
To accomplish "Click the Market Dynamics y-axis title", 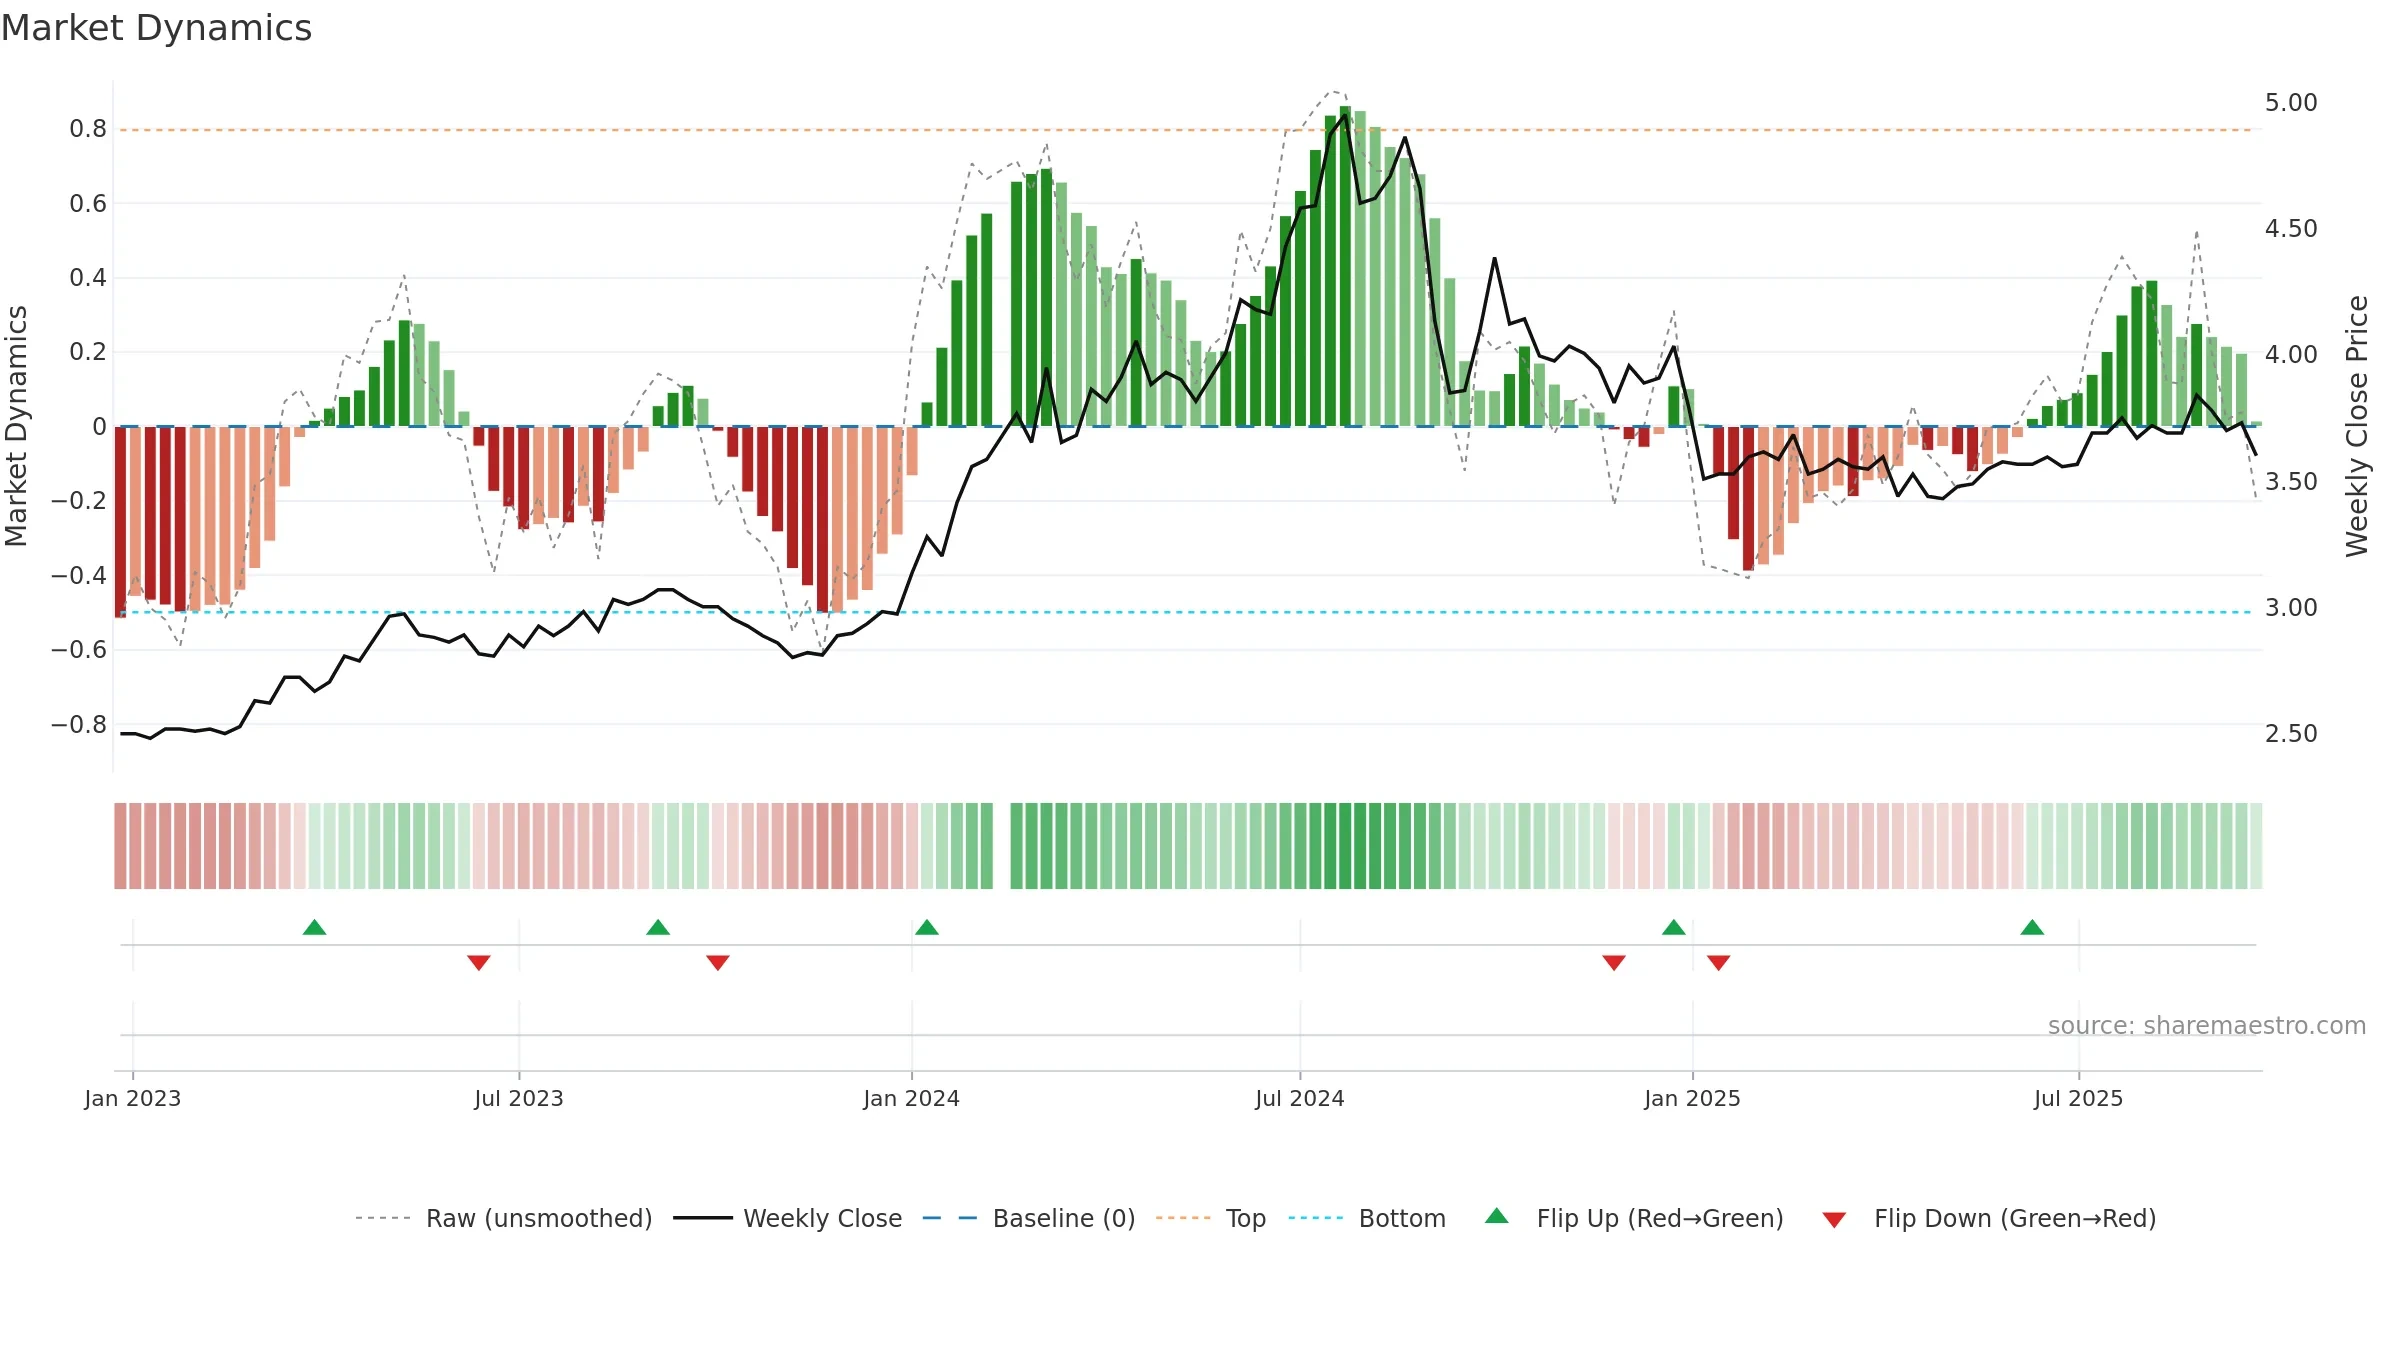I will coord(16,426).
